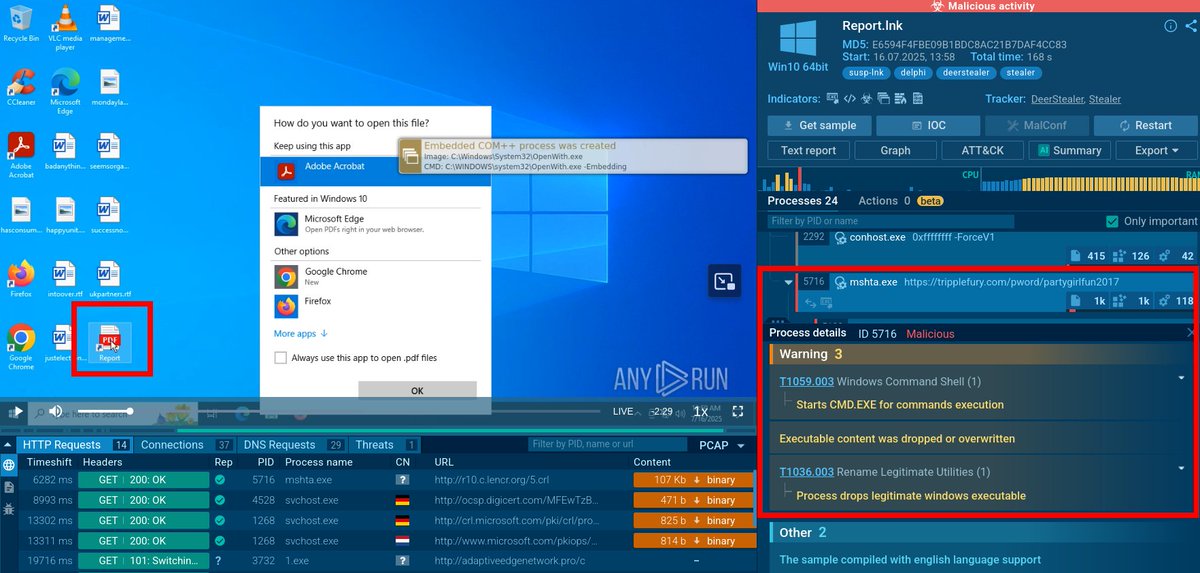Open Firefox desktop shortcut
This screenshot has height=573, width=1200.
[21, 279]
